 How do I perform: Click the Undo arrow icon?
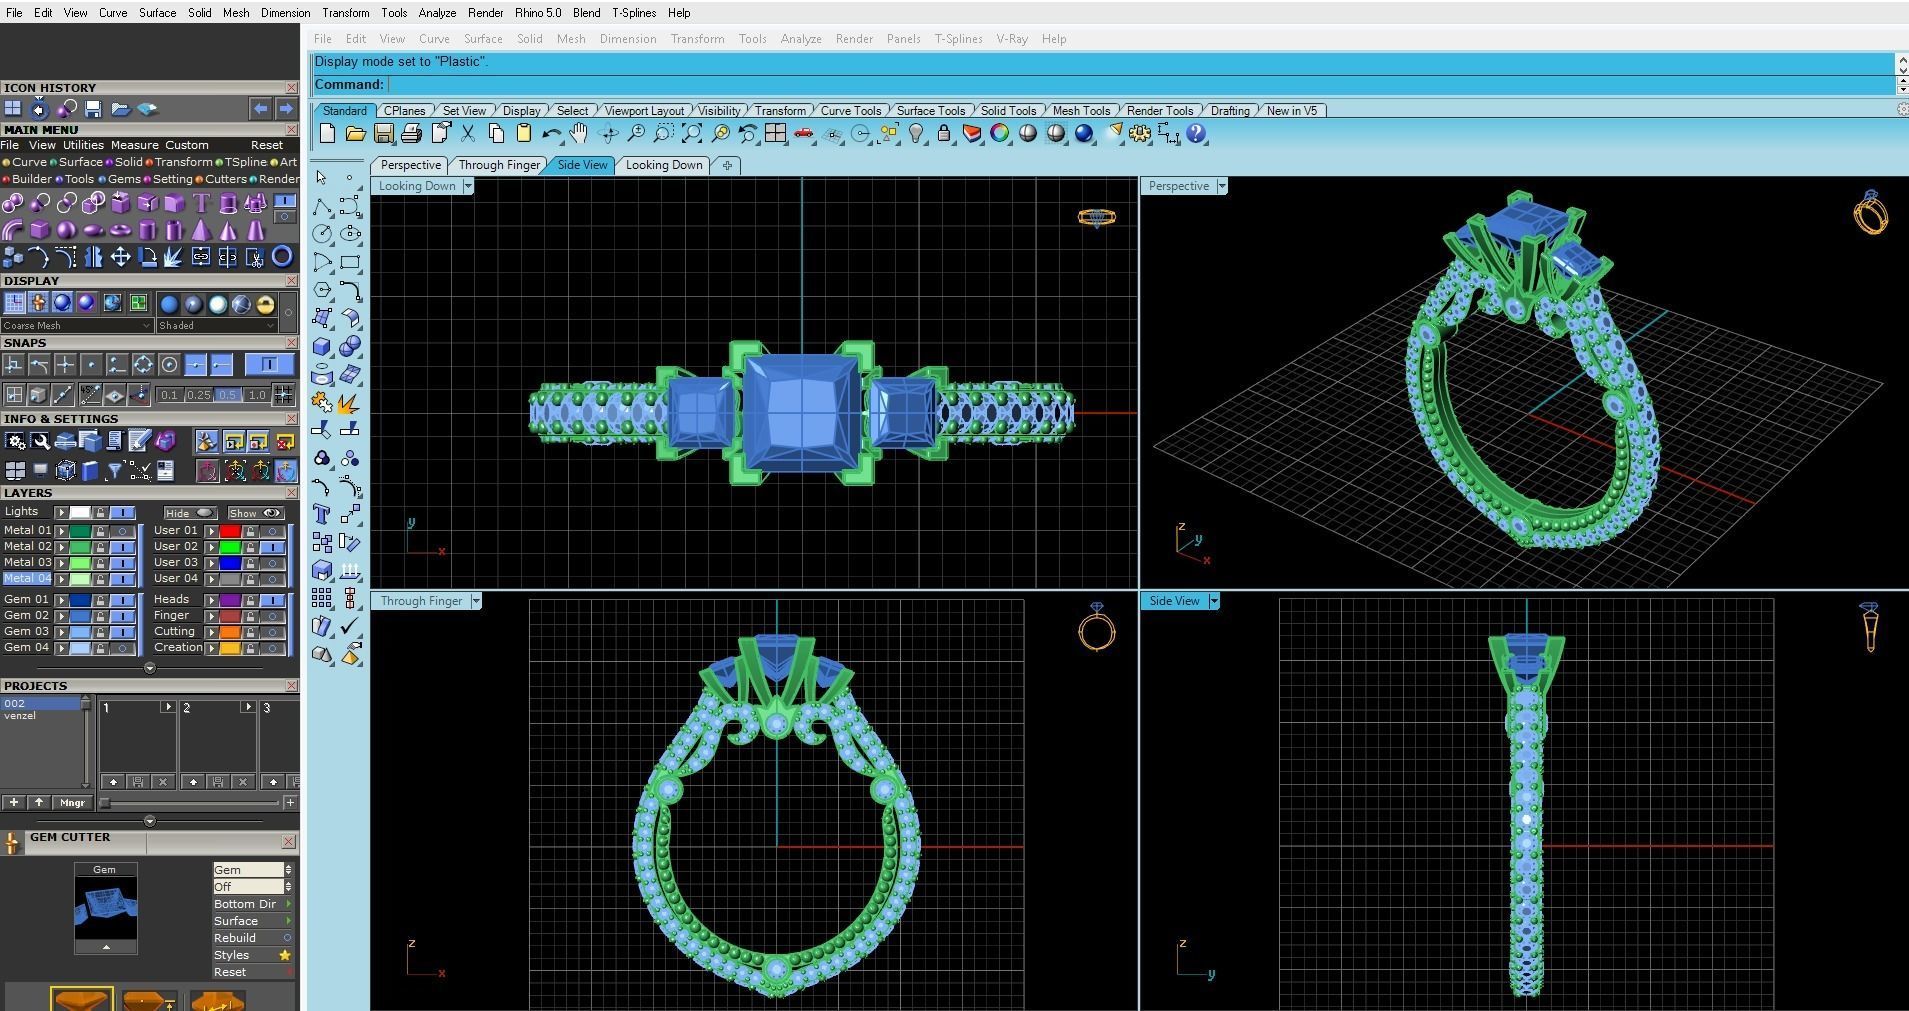(551, 134)
